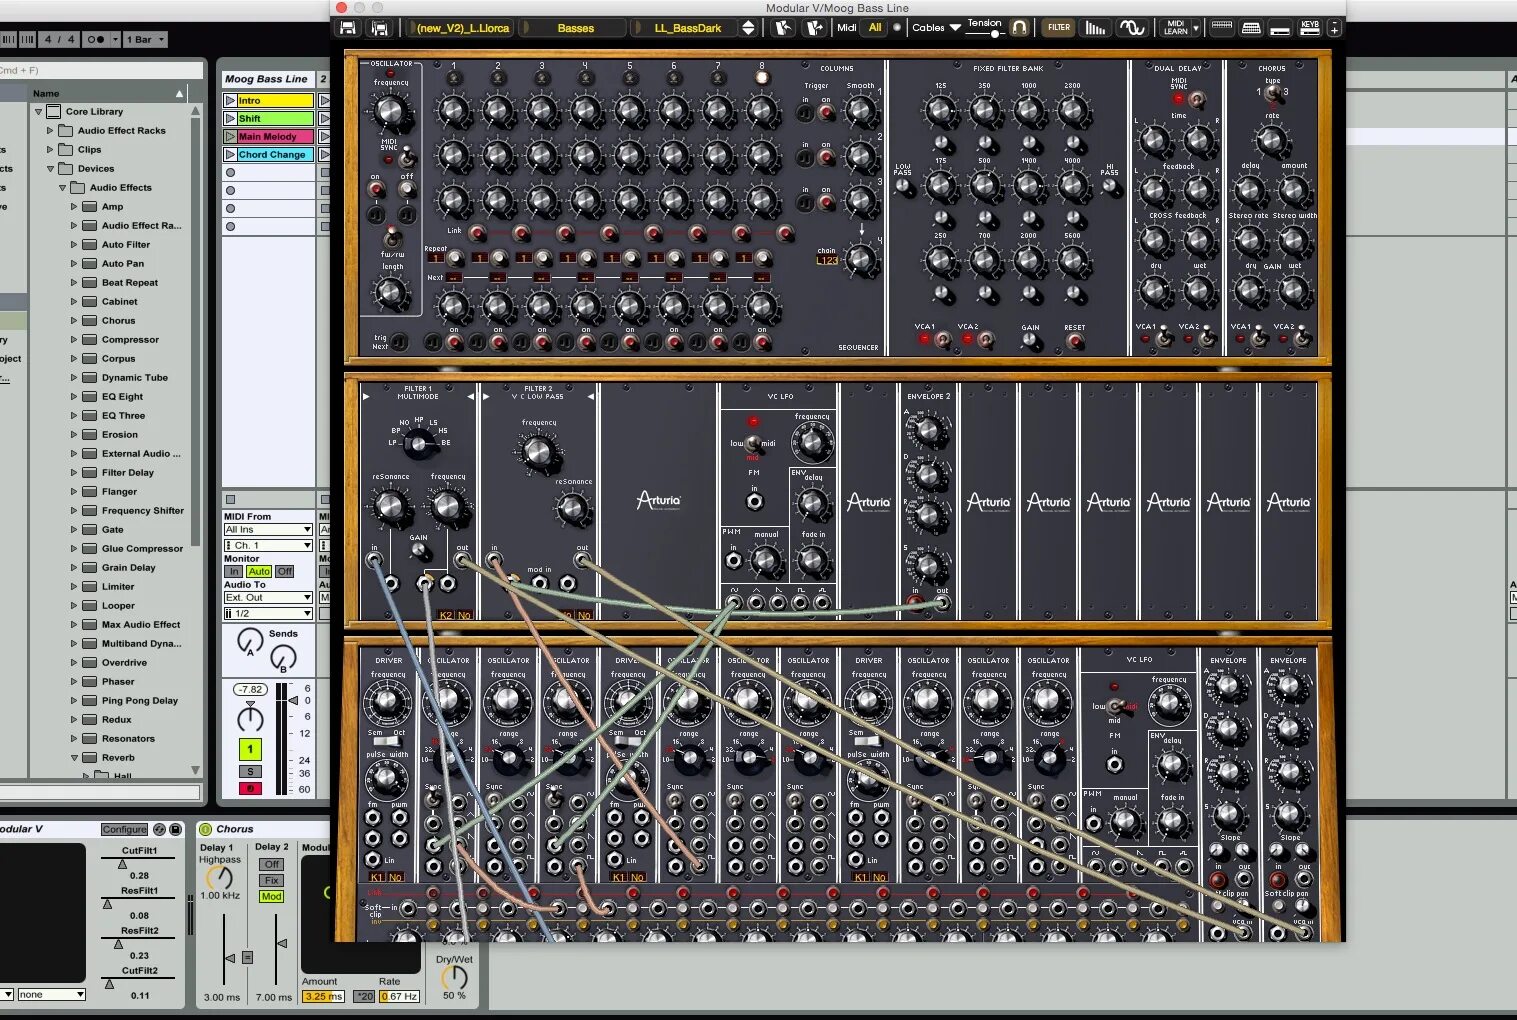Click the Send B knob
This screenshot has height=1020, width=1517.
(x=283, y=657)
